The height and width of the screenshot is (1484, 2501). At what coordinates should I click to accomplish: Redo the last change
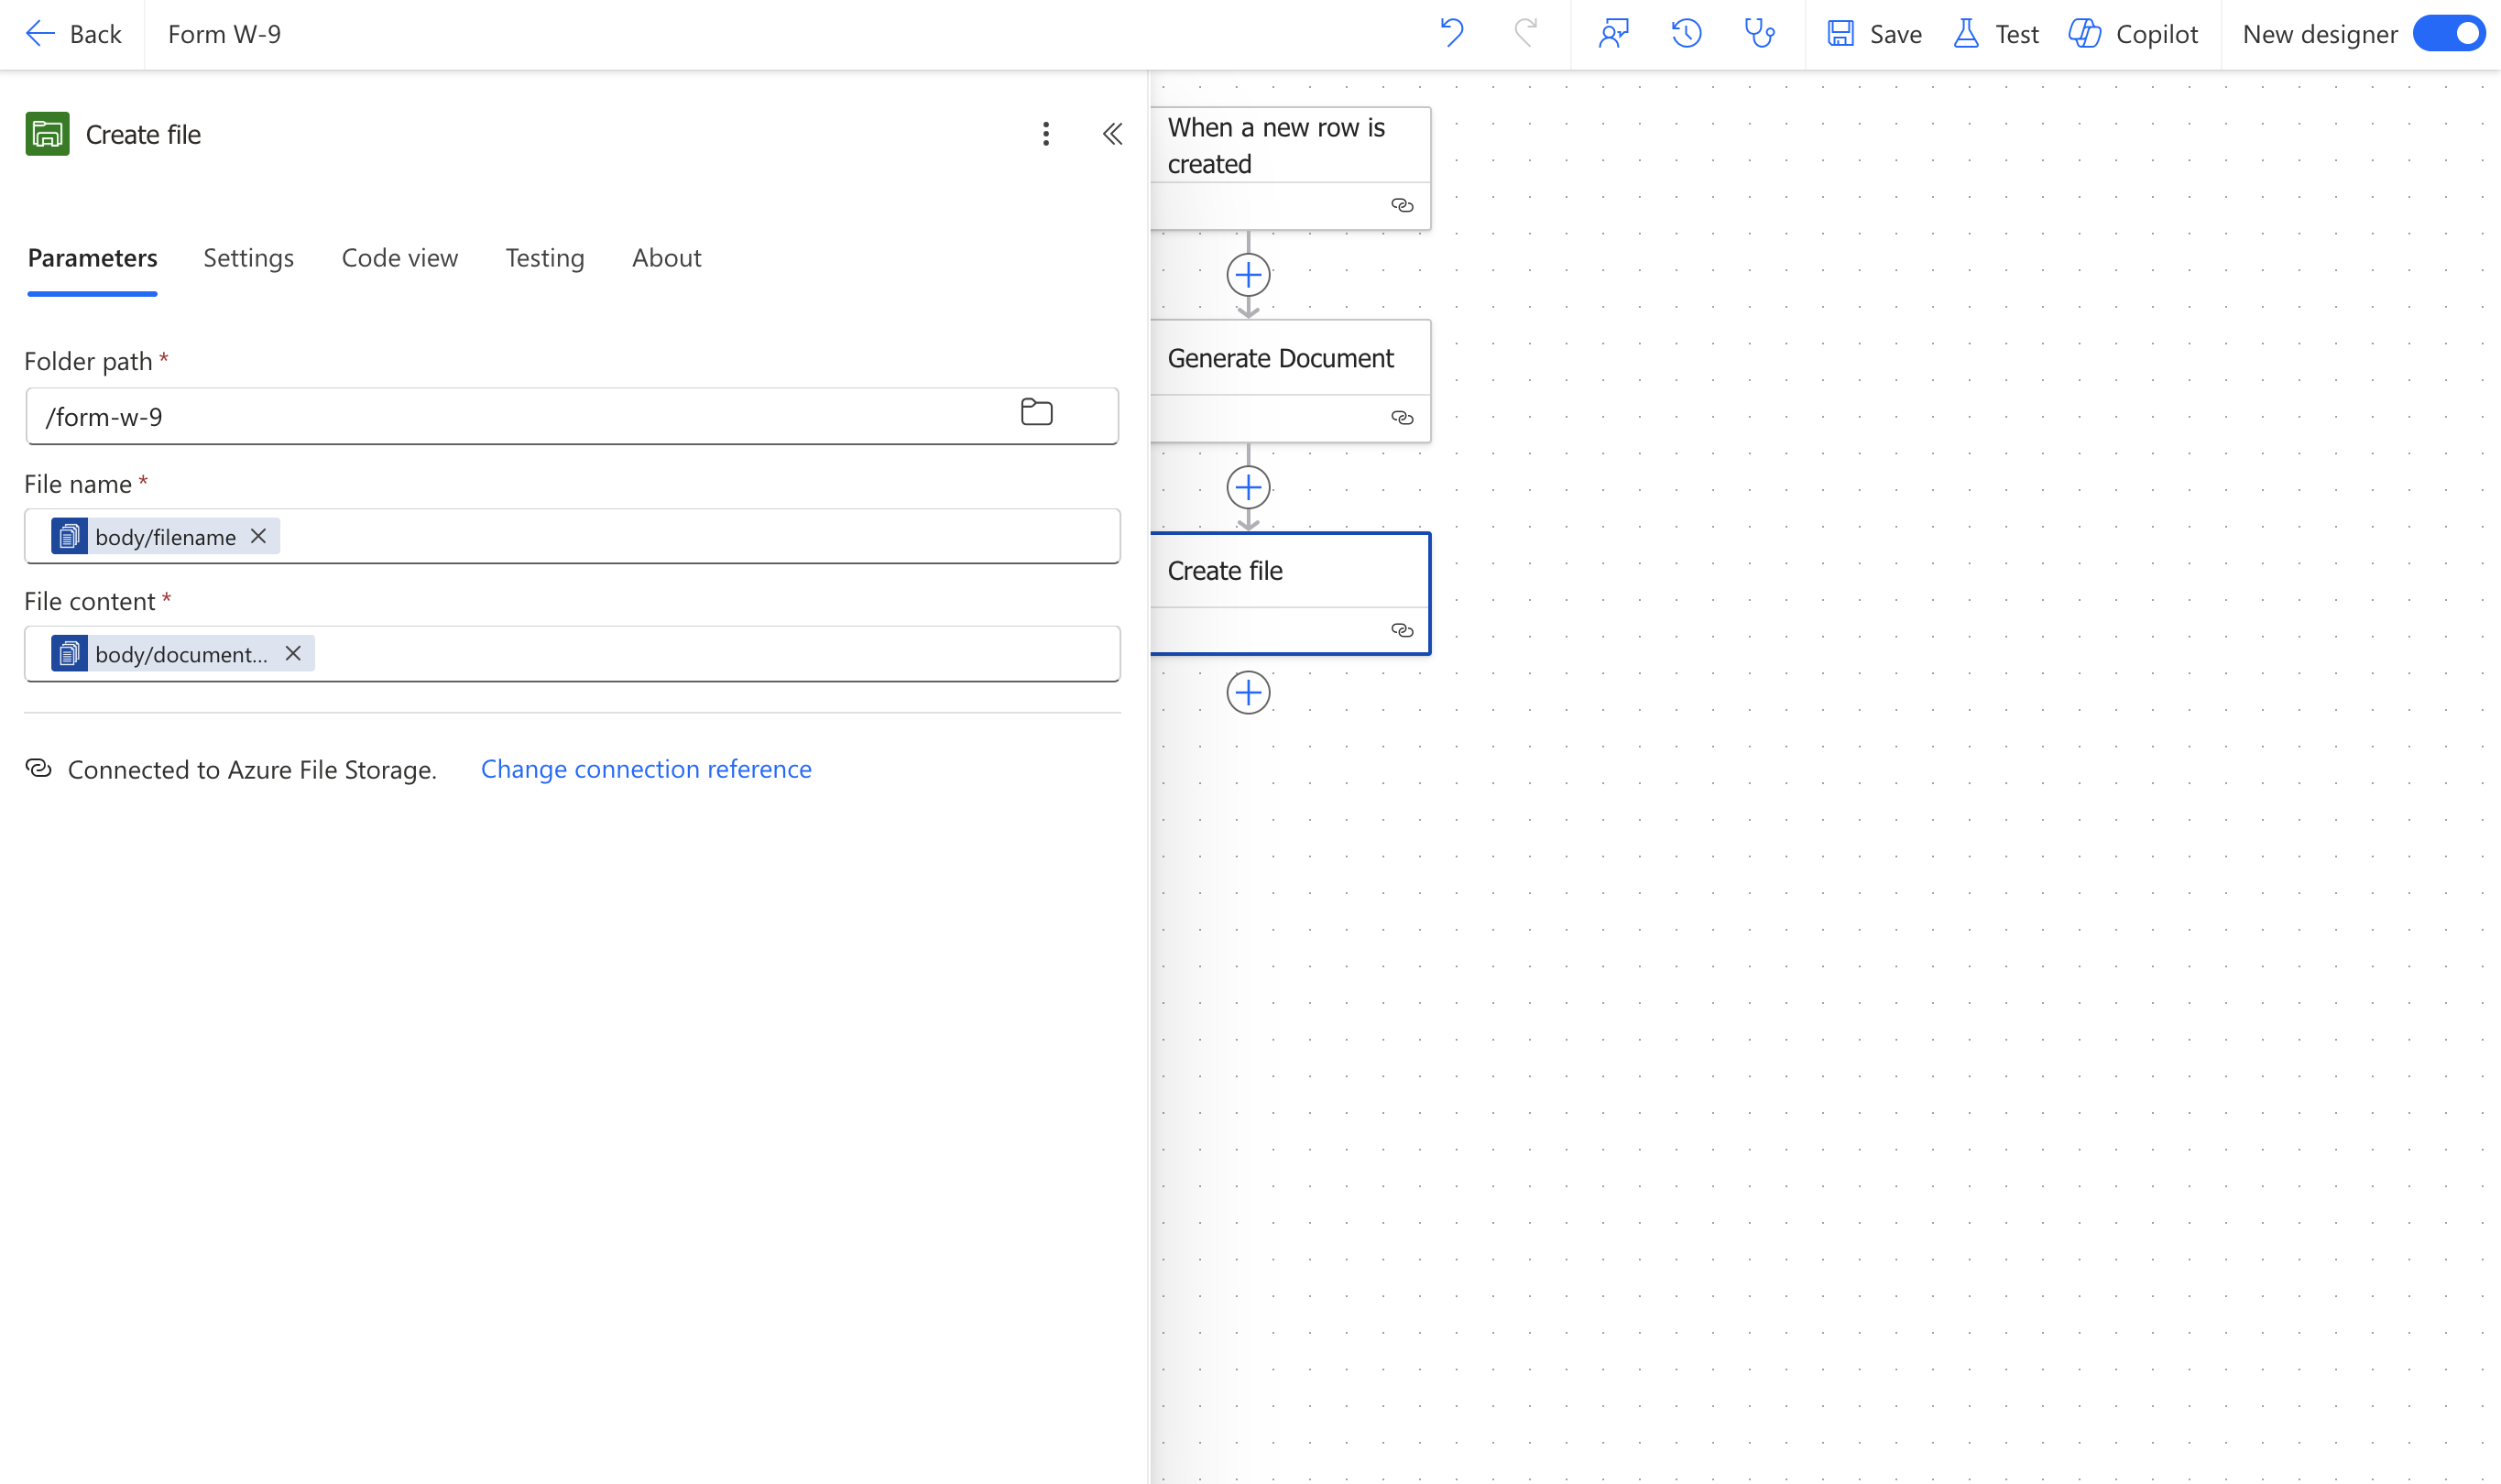[x=1524, y=33]
